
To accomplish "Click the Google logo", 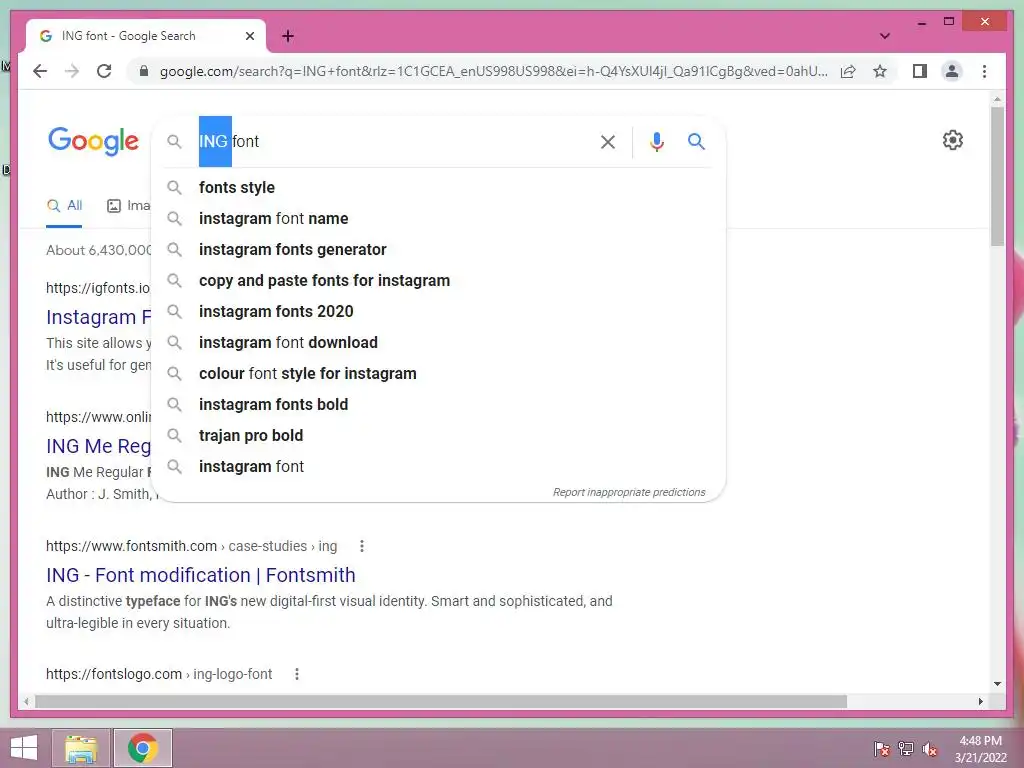I will (x=93, y=140).
